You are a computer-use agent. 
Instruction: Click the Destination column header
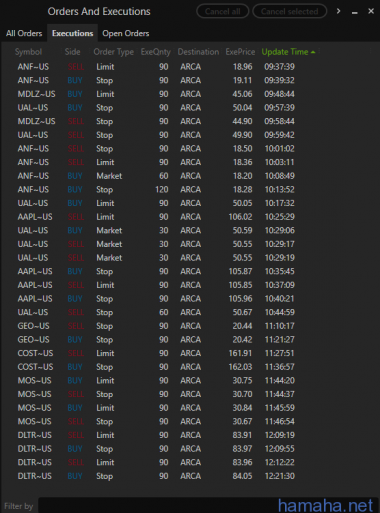(x=198, y=52)
